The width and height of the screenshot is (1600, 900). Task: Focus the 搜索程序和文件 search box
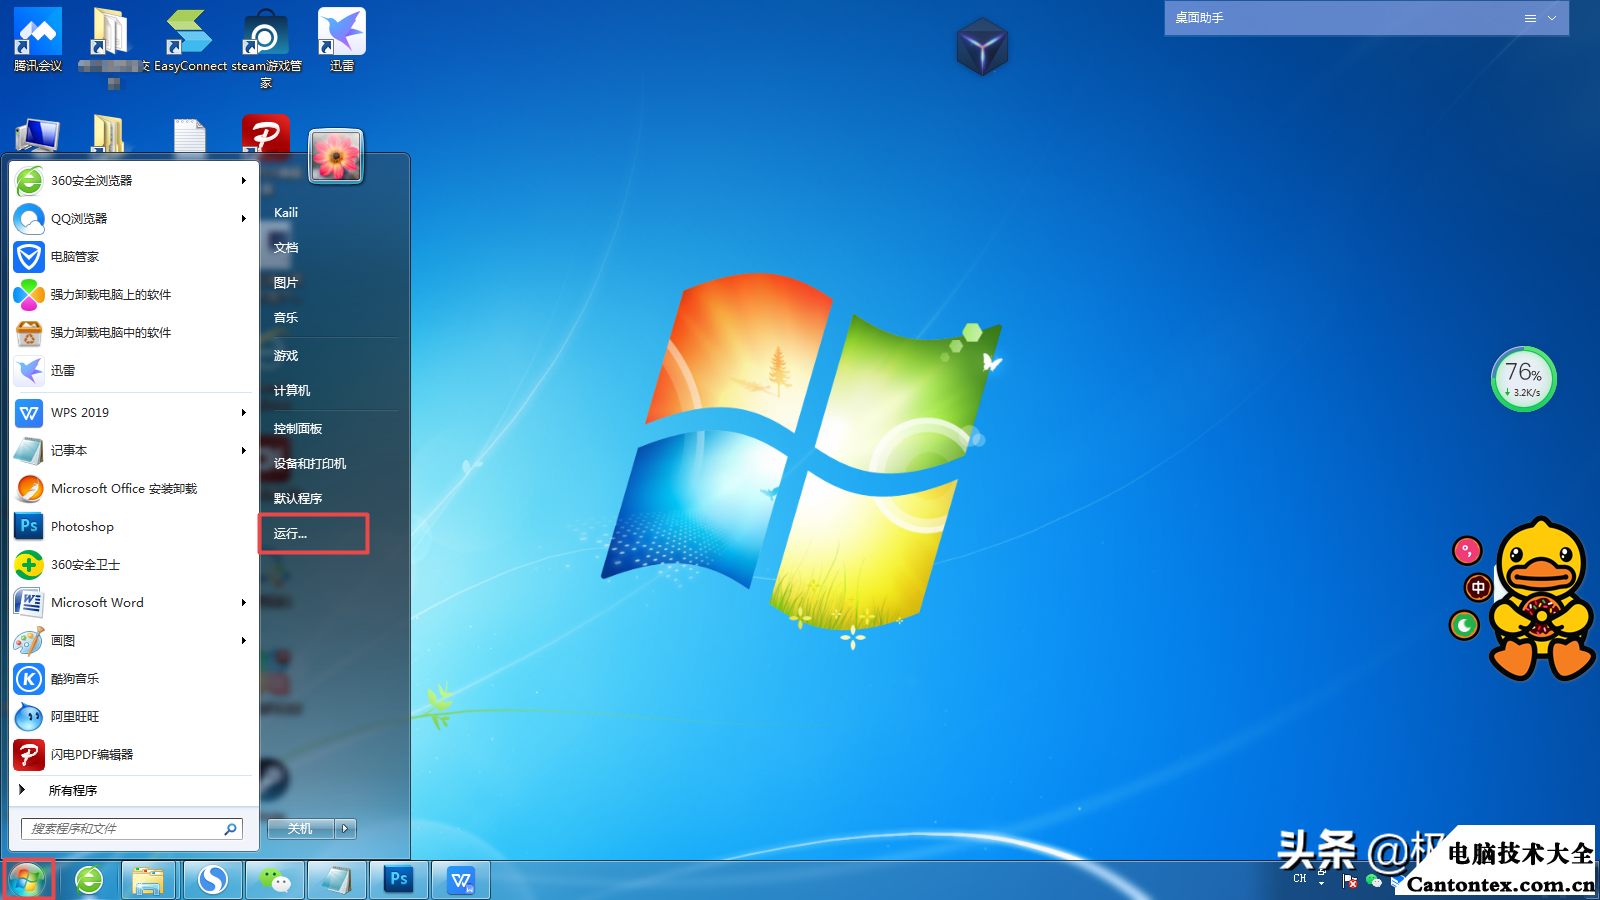132,829
